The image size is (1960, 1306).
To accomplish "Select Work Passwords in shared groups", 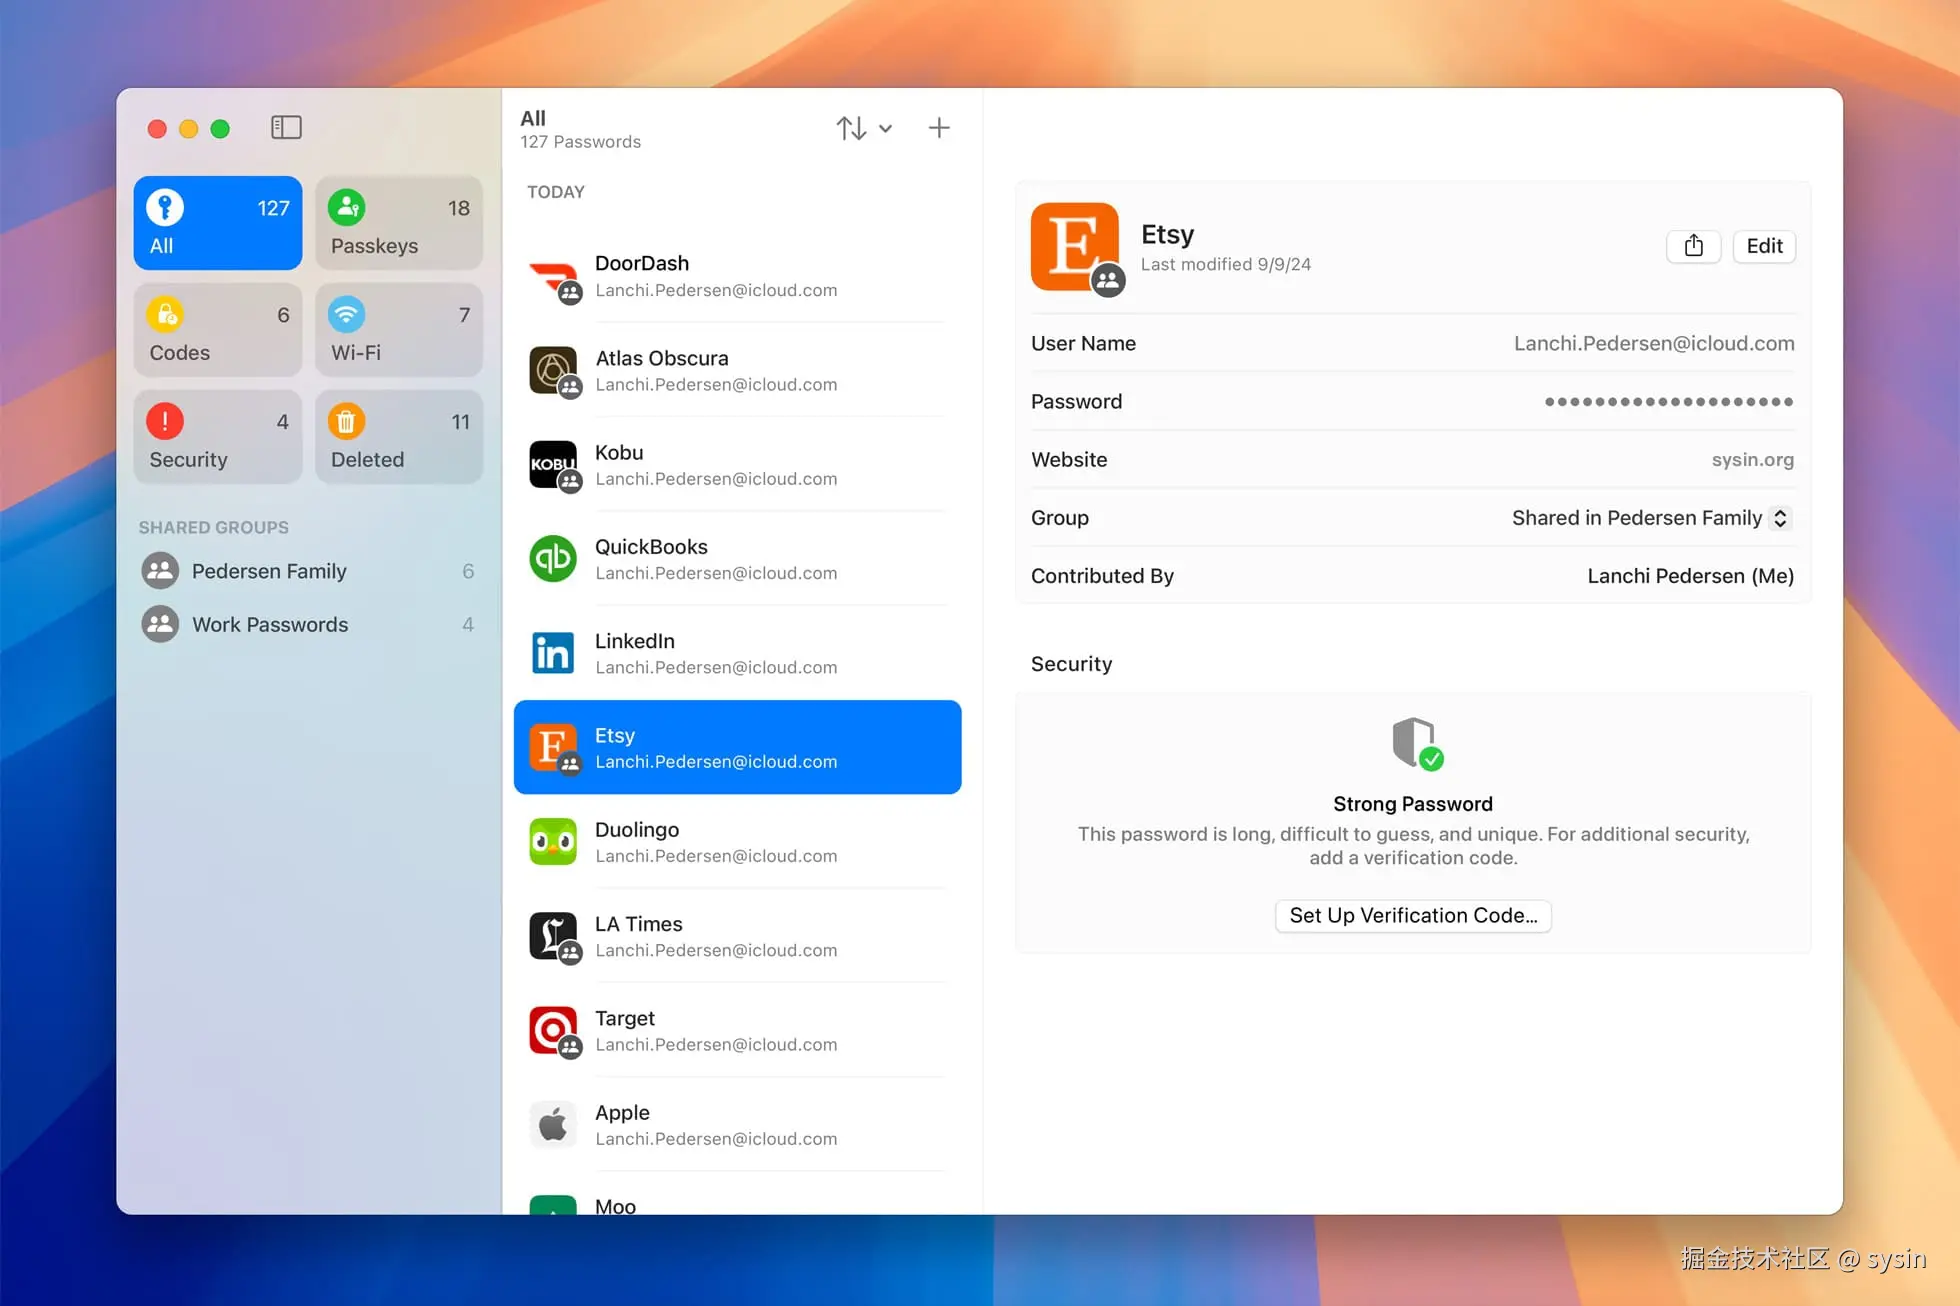I will tap(268, 624).
